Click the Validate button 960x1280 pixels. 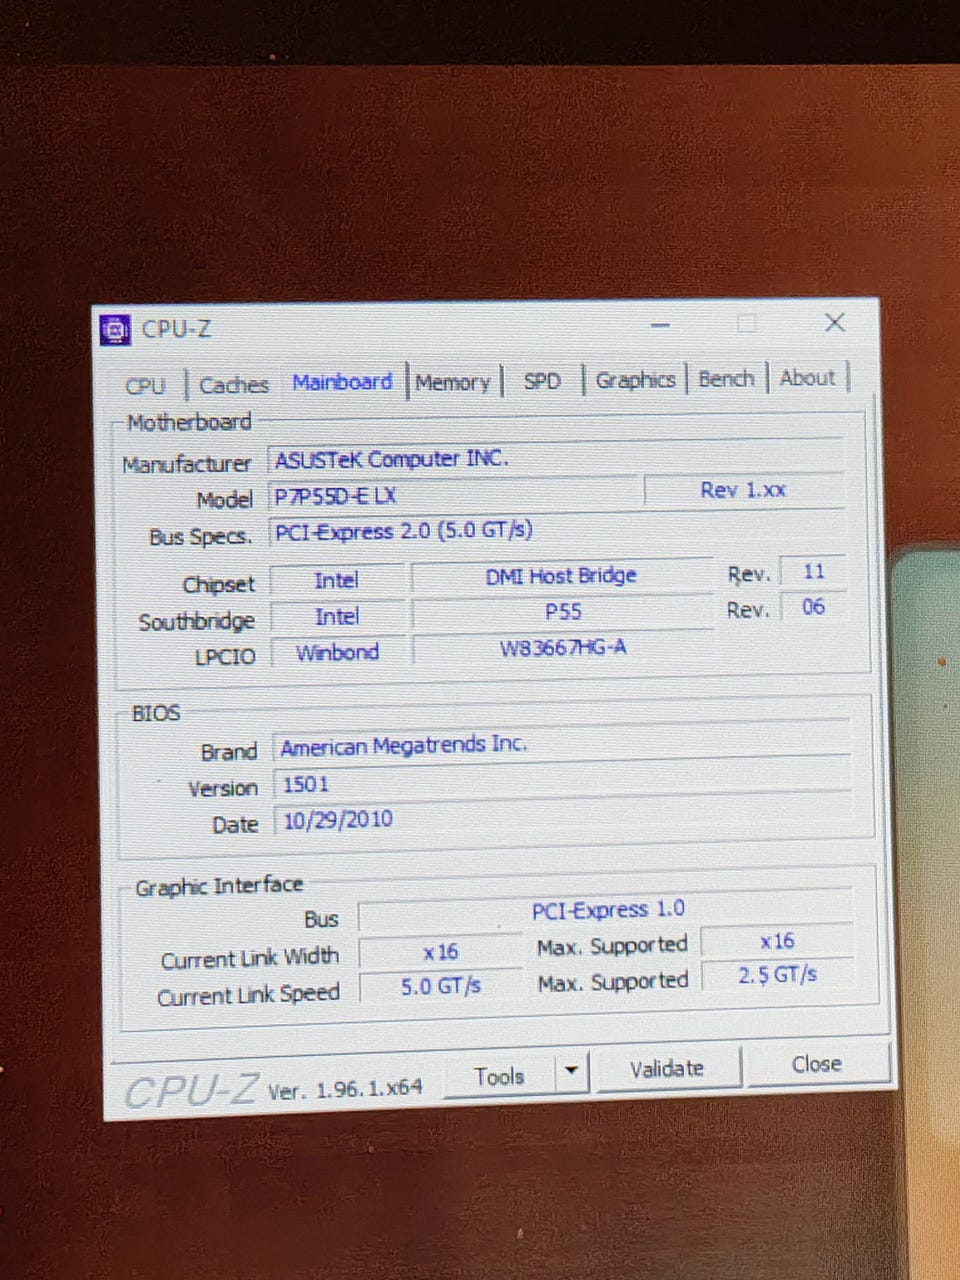tap(667, 1068)
